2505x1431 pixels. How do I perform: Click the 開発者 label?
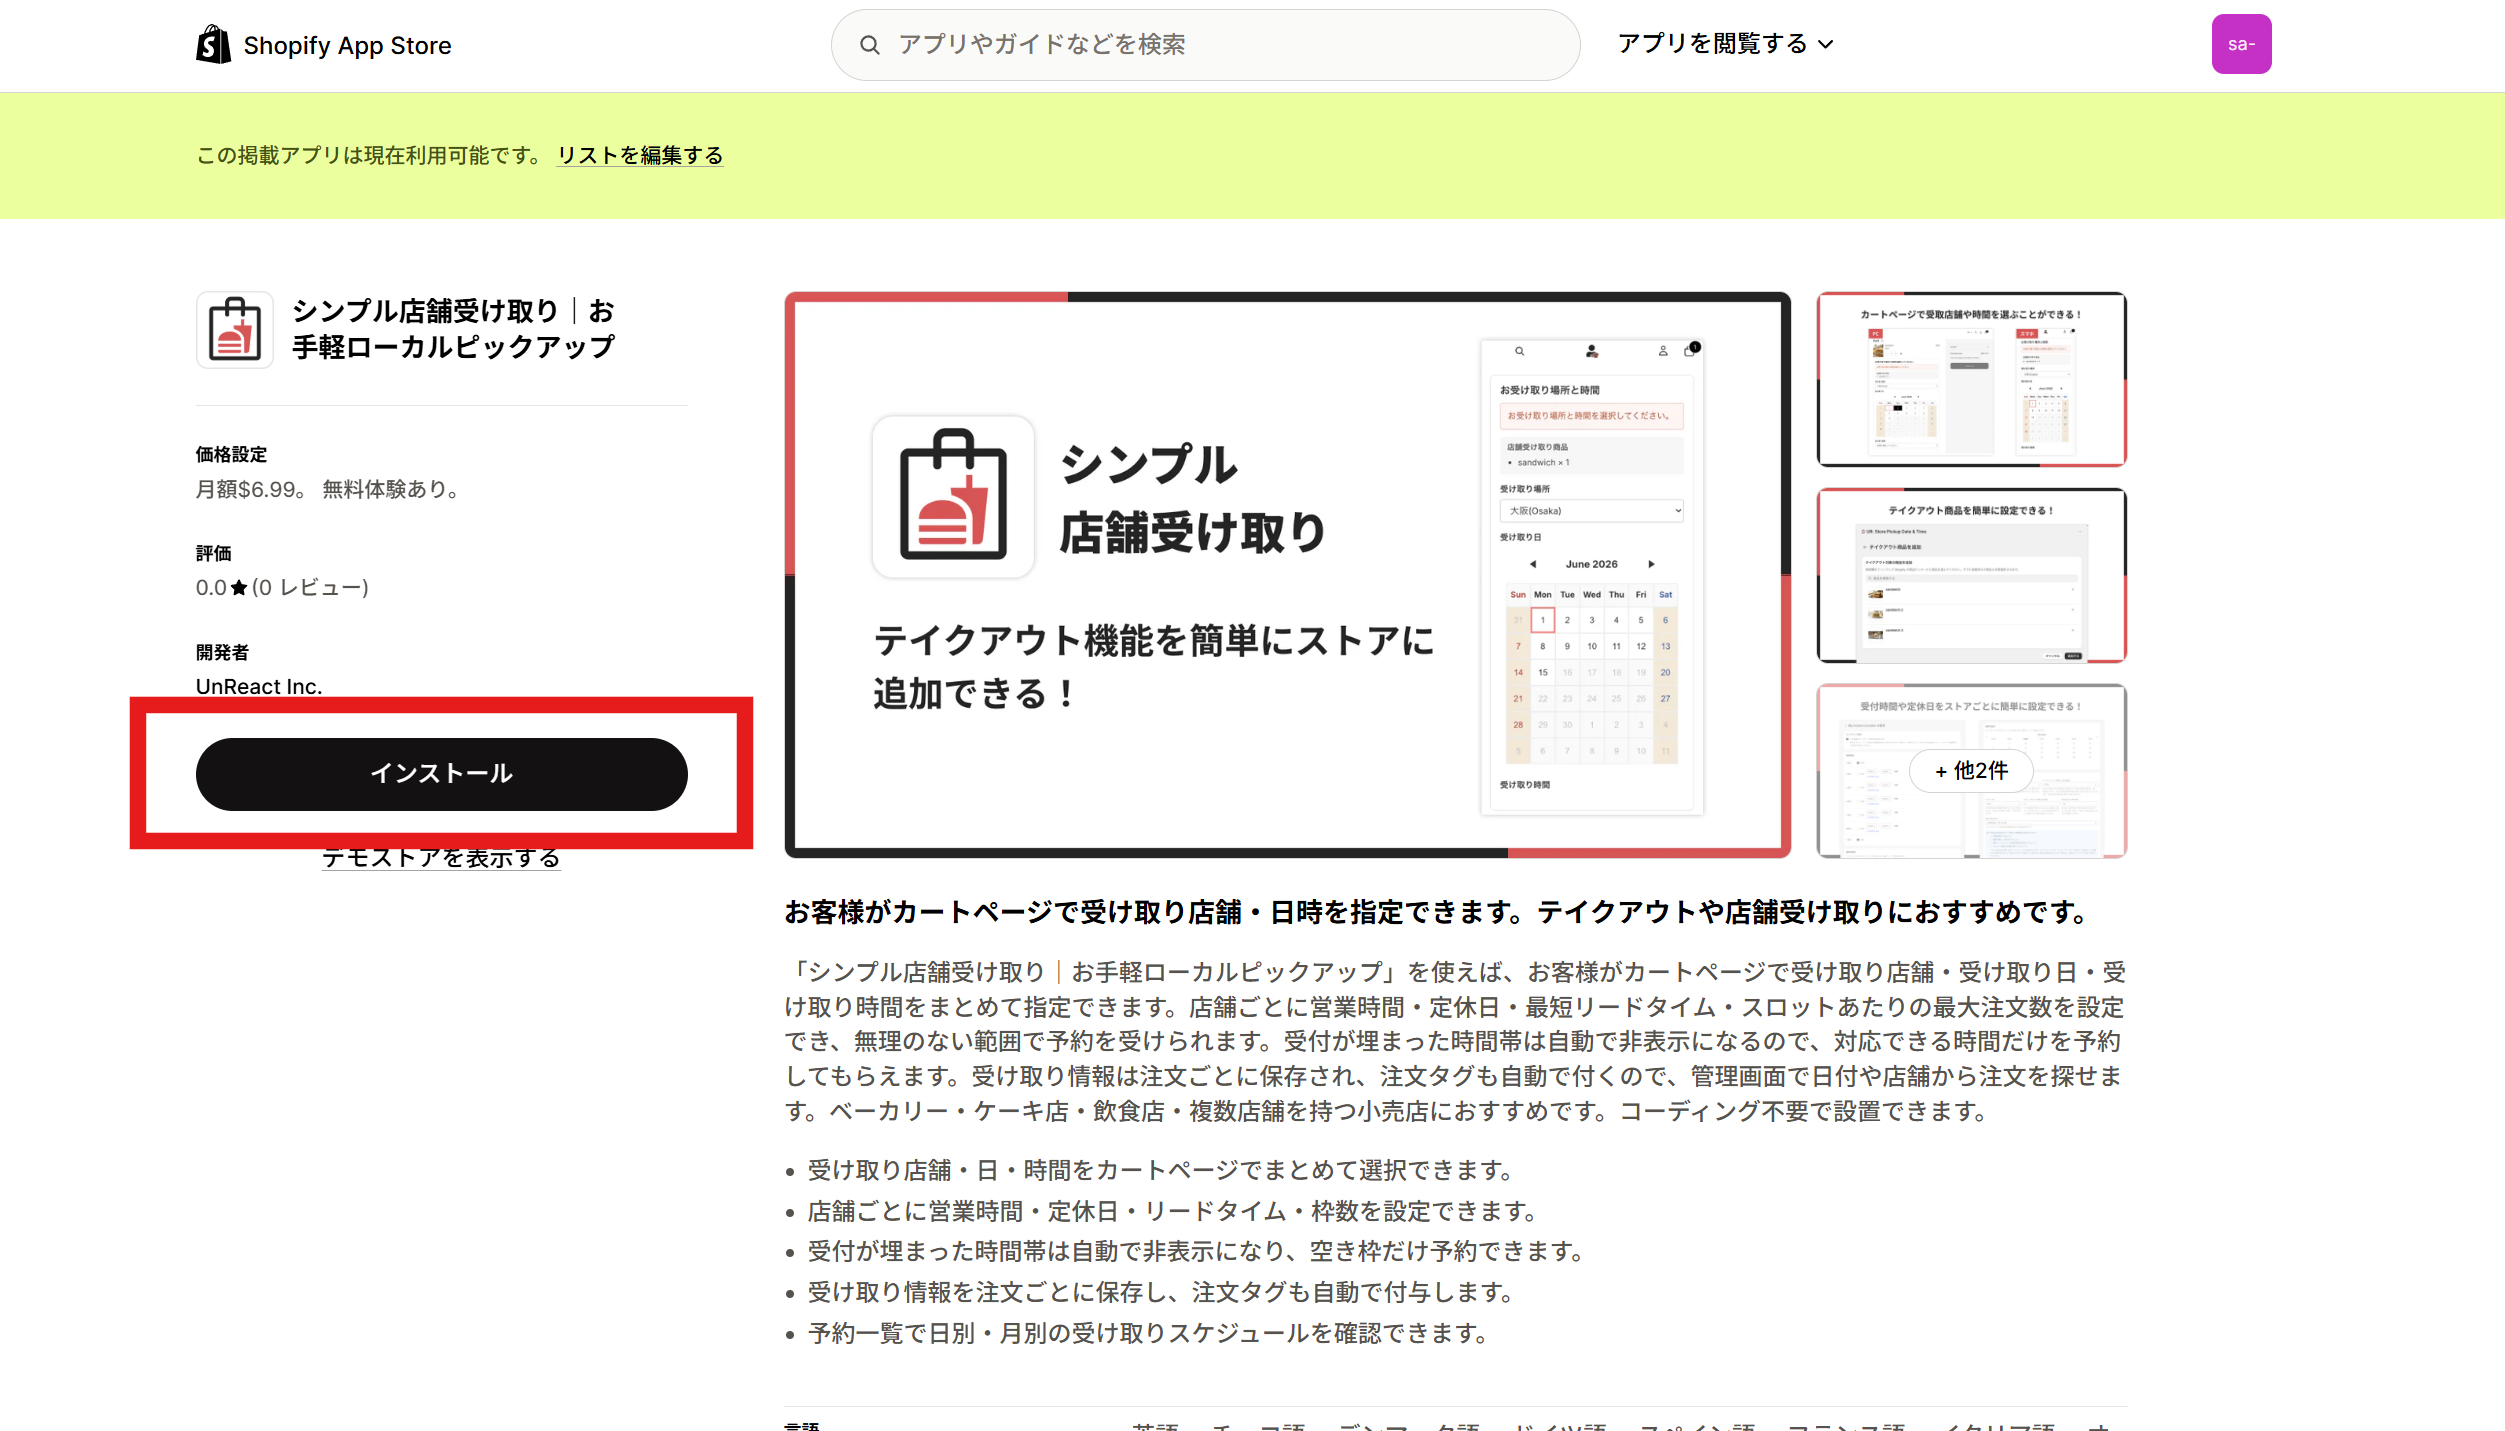click(x=222, y=652)
